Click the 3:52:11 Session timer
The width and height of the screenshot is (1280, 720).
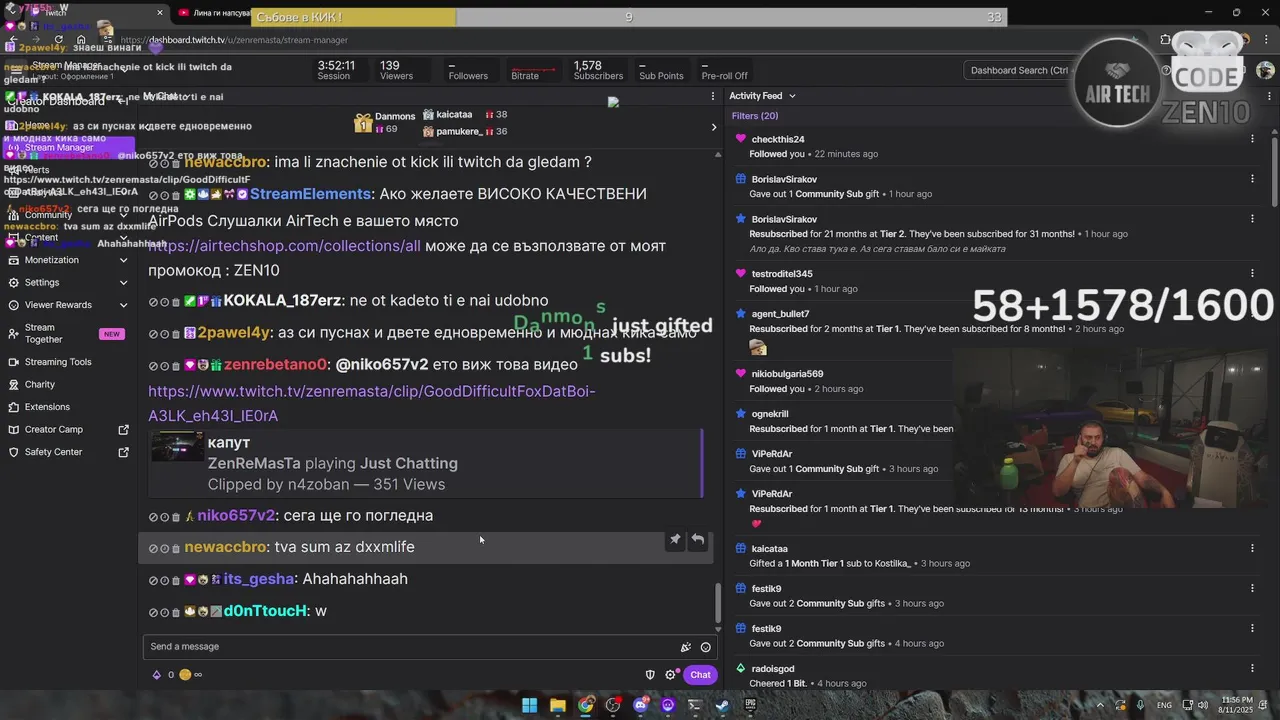tap(336, 70)
